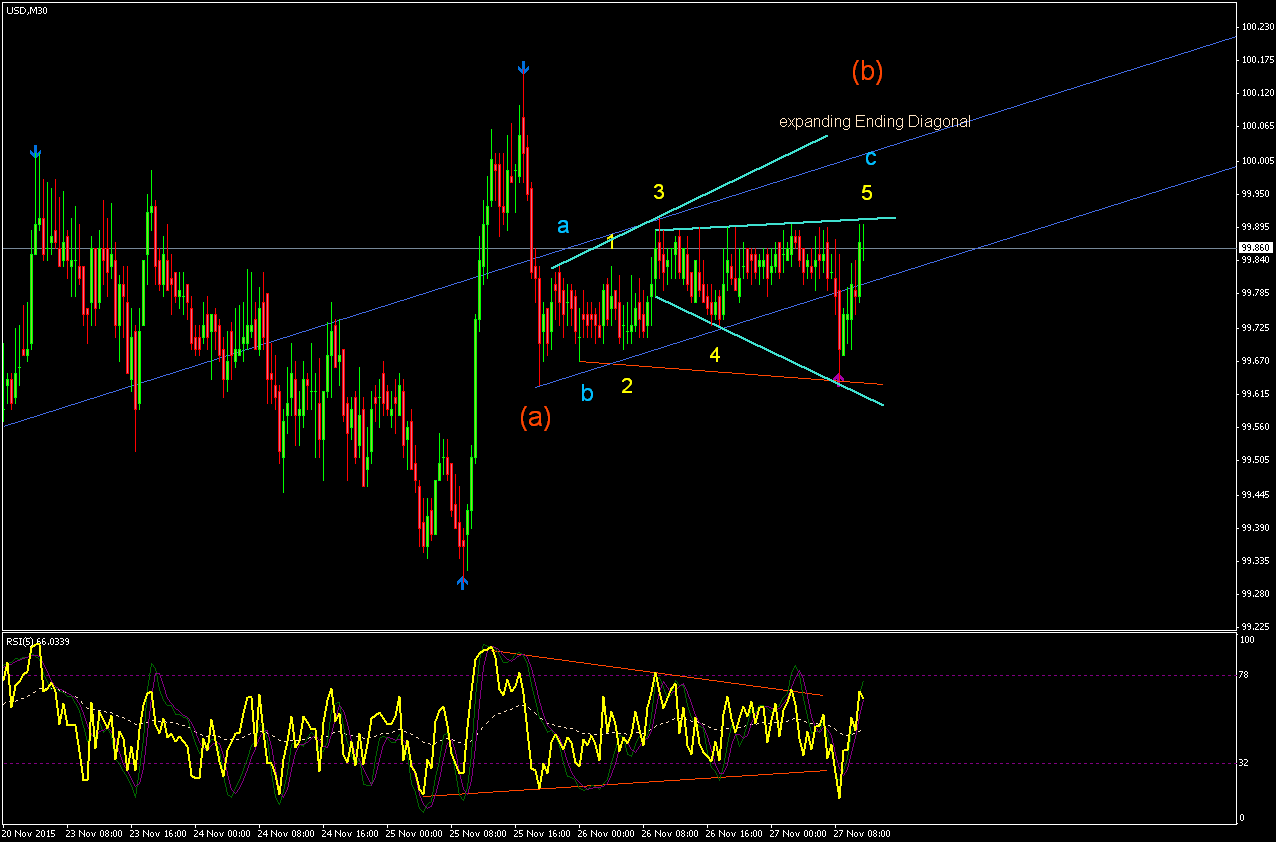1276x842 pixels.
Task: Select the blue down arrow above the 25 Nov peak
Action: pos(523,68)
